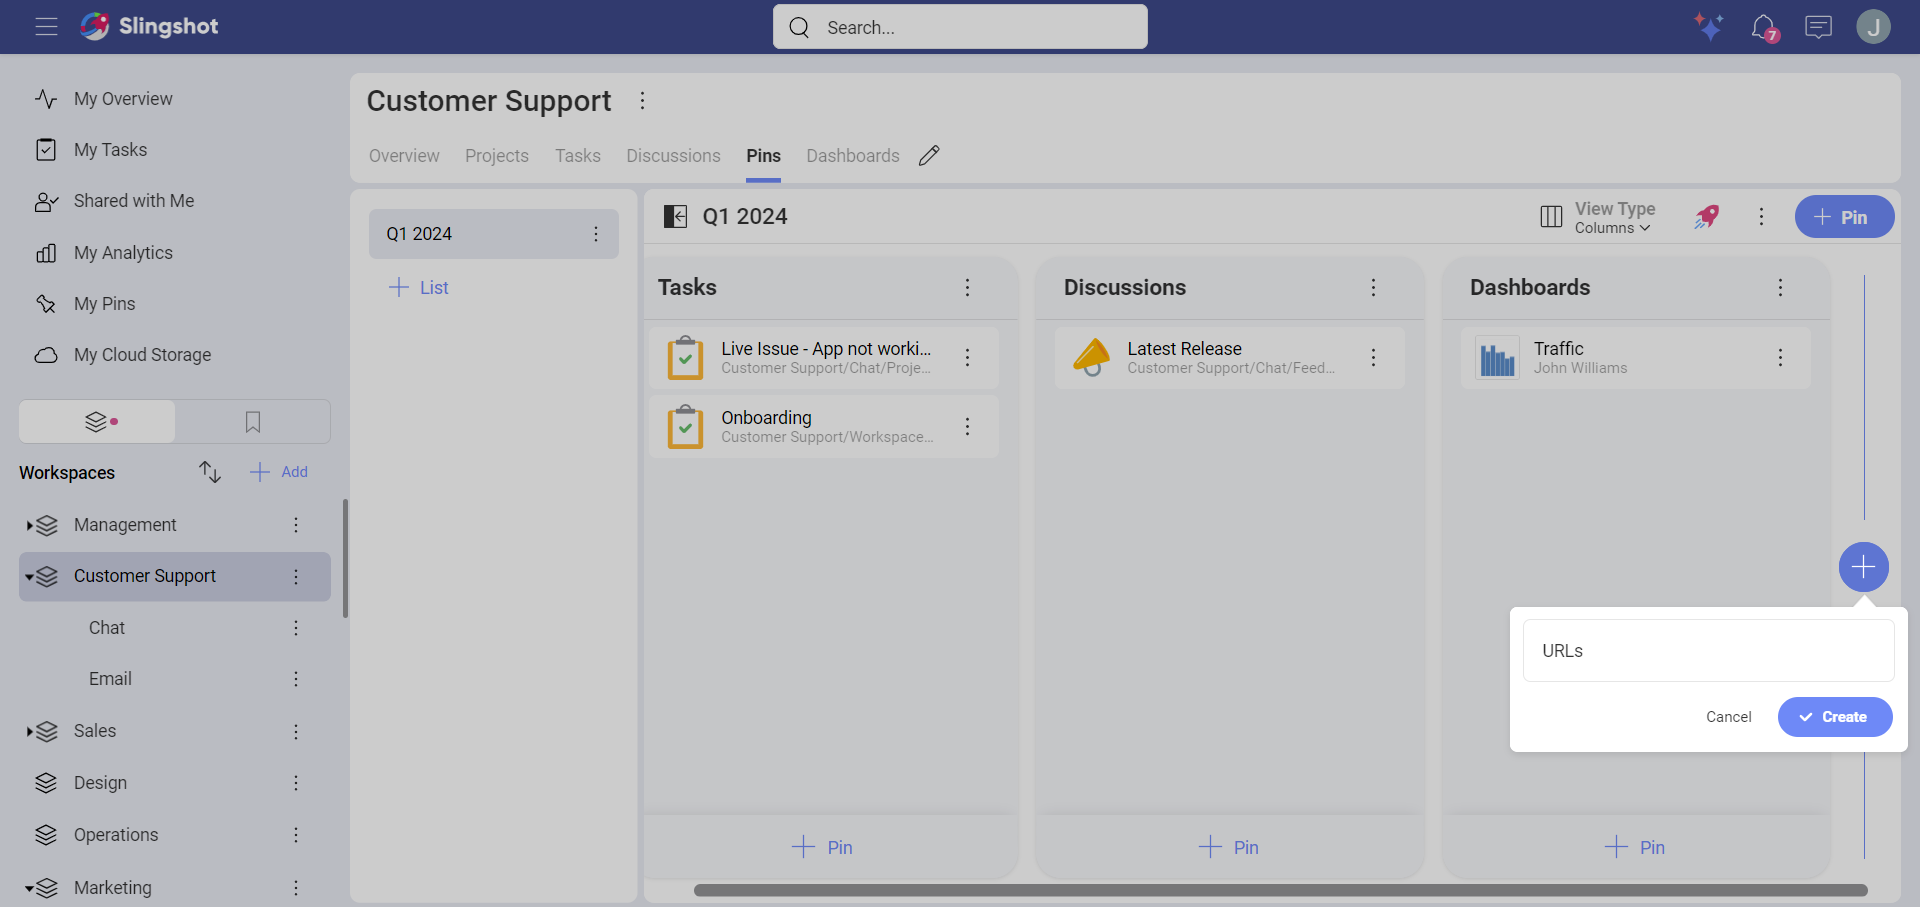Open the AI assistant sparkle icon
The width and height of the screenshot is (1920, 907).
tap(1708, 26)
